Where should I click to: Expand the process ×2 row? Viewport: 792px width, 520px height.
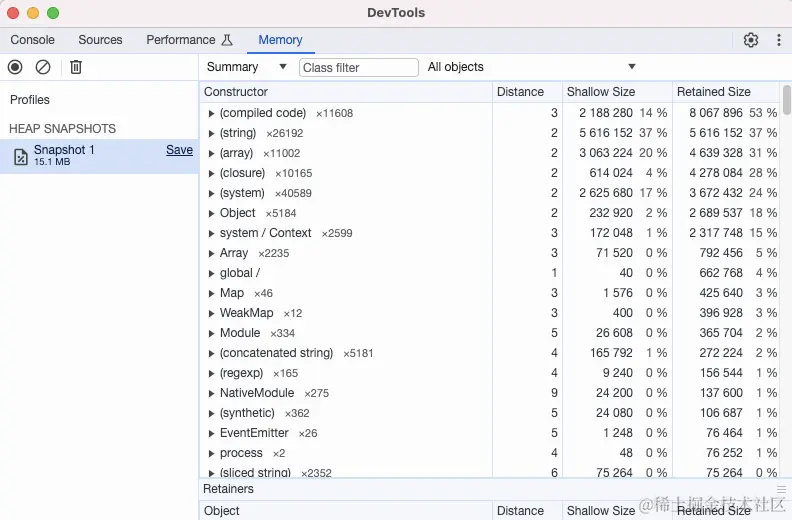[211, 453]
